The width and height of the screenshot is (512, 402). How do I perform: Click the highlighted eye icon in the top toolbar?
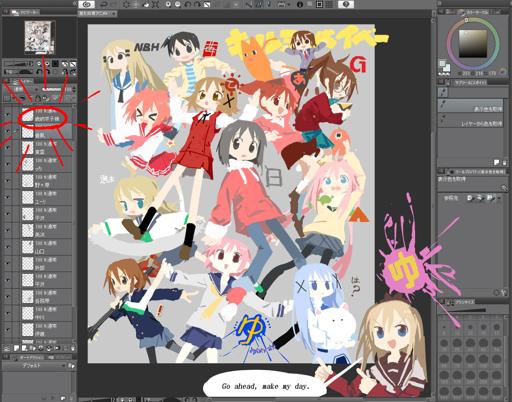[x=86, y=4]
